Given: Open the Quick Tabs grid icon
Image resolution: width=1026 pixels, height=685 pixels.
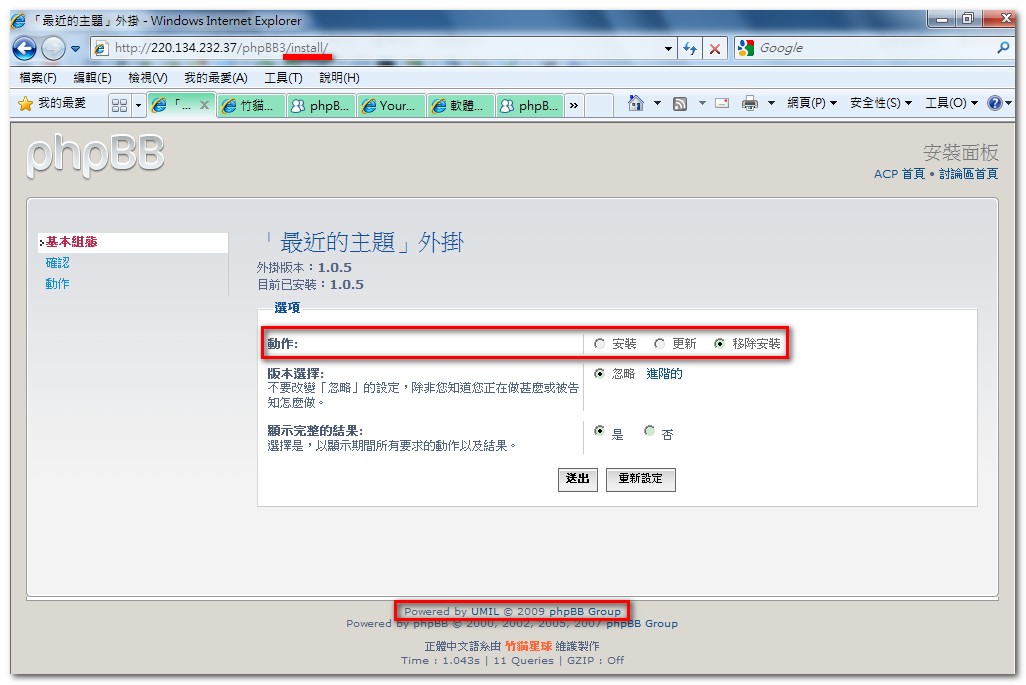Looking at the screenshot, I should pyautogui.click(x=119, y=105).
